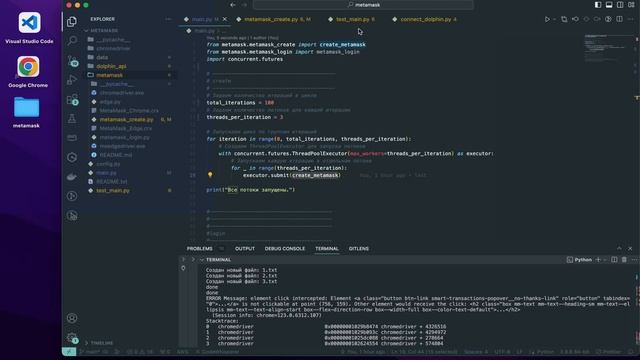This screenshot has height=360, width=640.
Task: Toggle Primary Side Bar in the title bar
Action: (598, 5)
